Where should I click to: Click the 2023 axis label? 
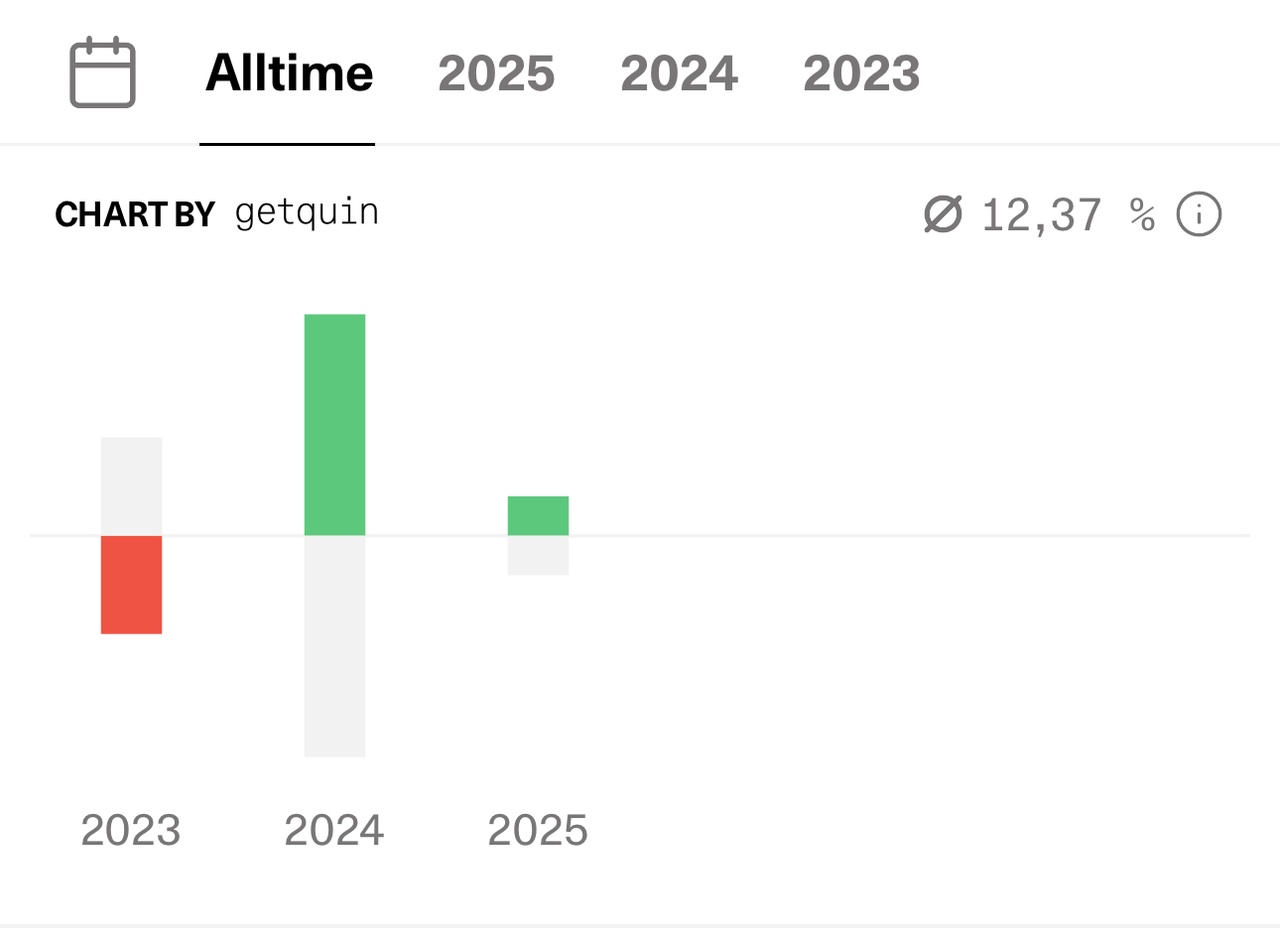(131, 830)
